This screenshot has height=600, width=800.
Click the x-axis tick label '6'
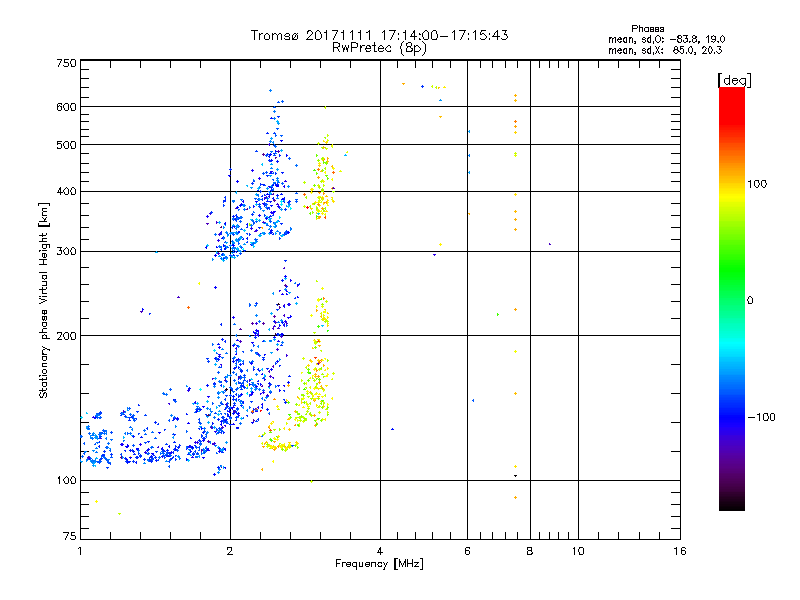pos(467,551)
